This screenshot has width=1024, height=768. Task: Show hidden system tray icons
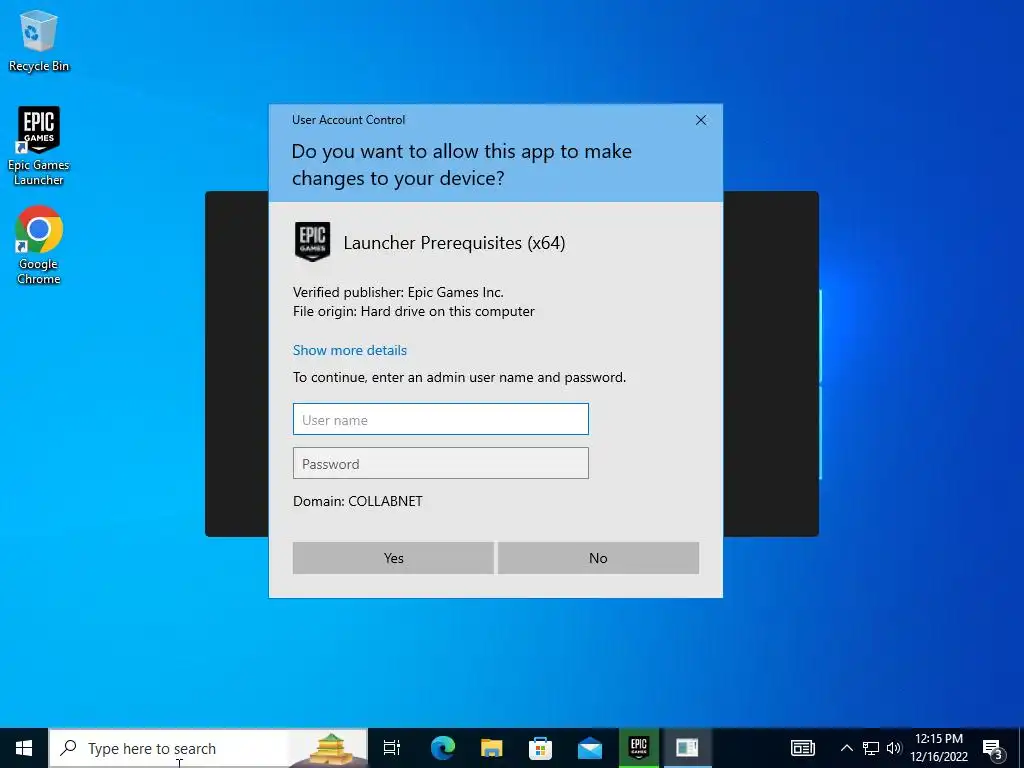pyautogui.click(x=846, y=748)
